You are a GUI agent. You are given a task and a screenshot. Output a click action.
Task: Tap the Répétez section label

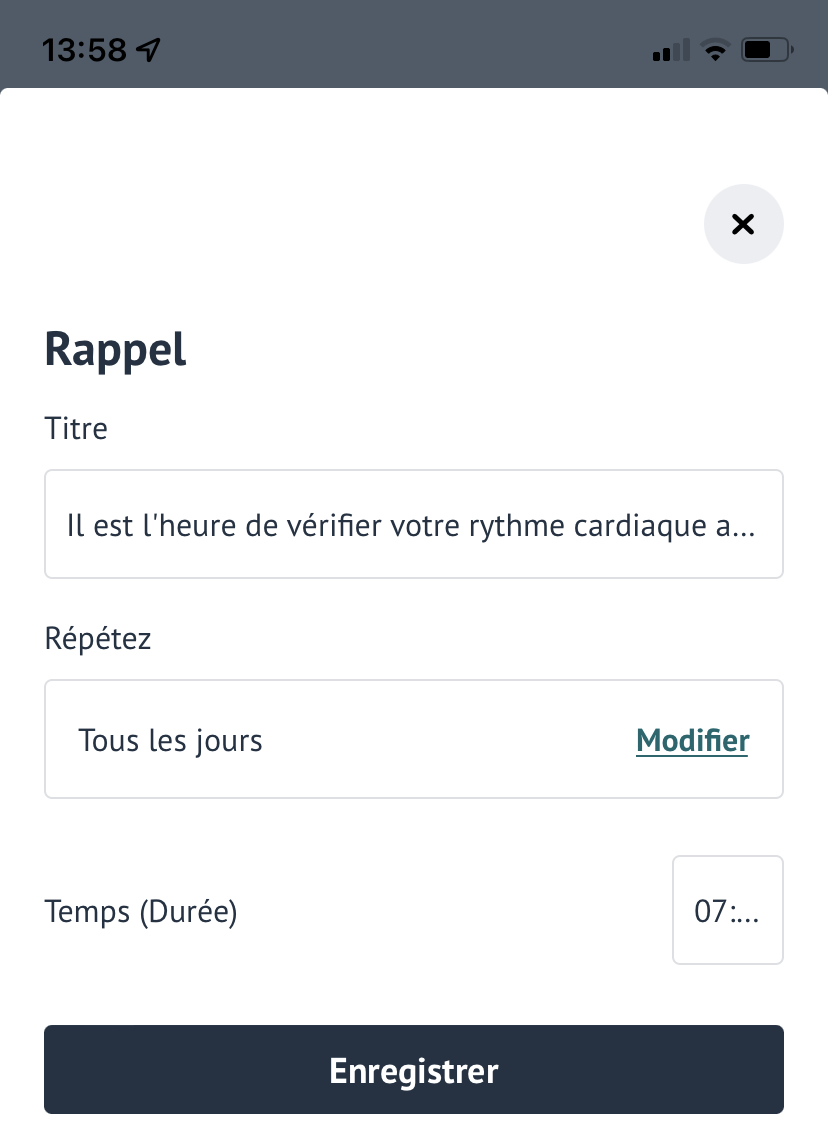[x=98, y=638]
